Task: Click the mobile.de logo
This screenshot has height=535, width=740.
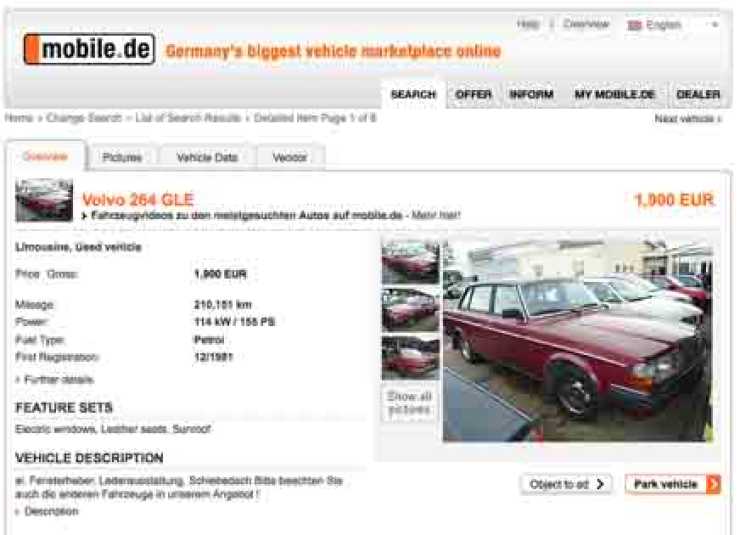Action: [89, 49]
